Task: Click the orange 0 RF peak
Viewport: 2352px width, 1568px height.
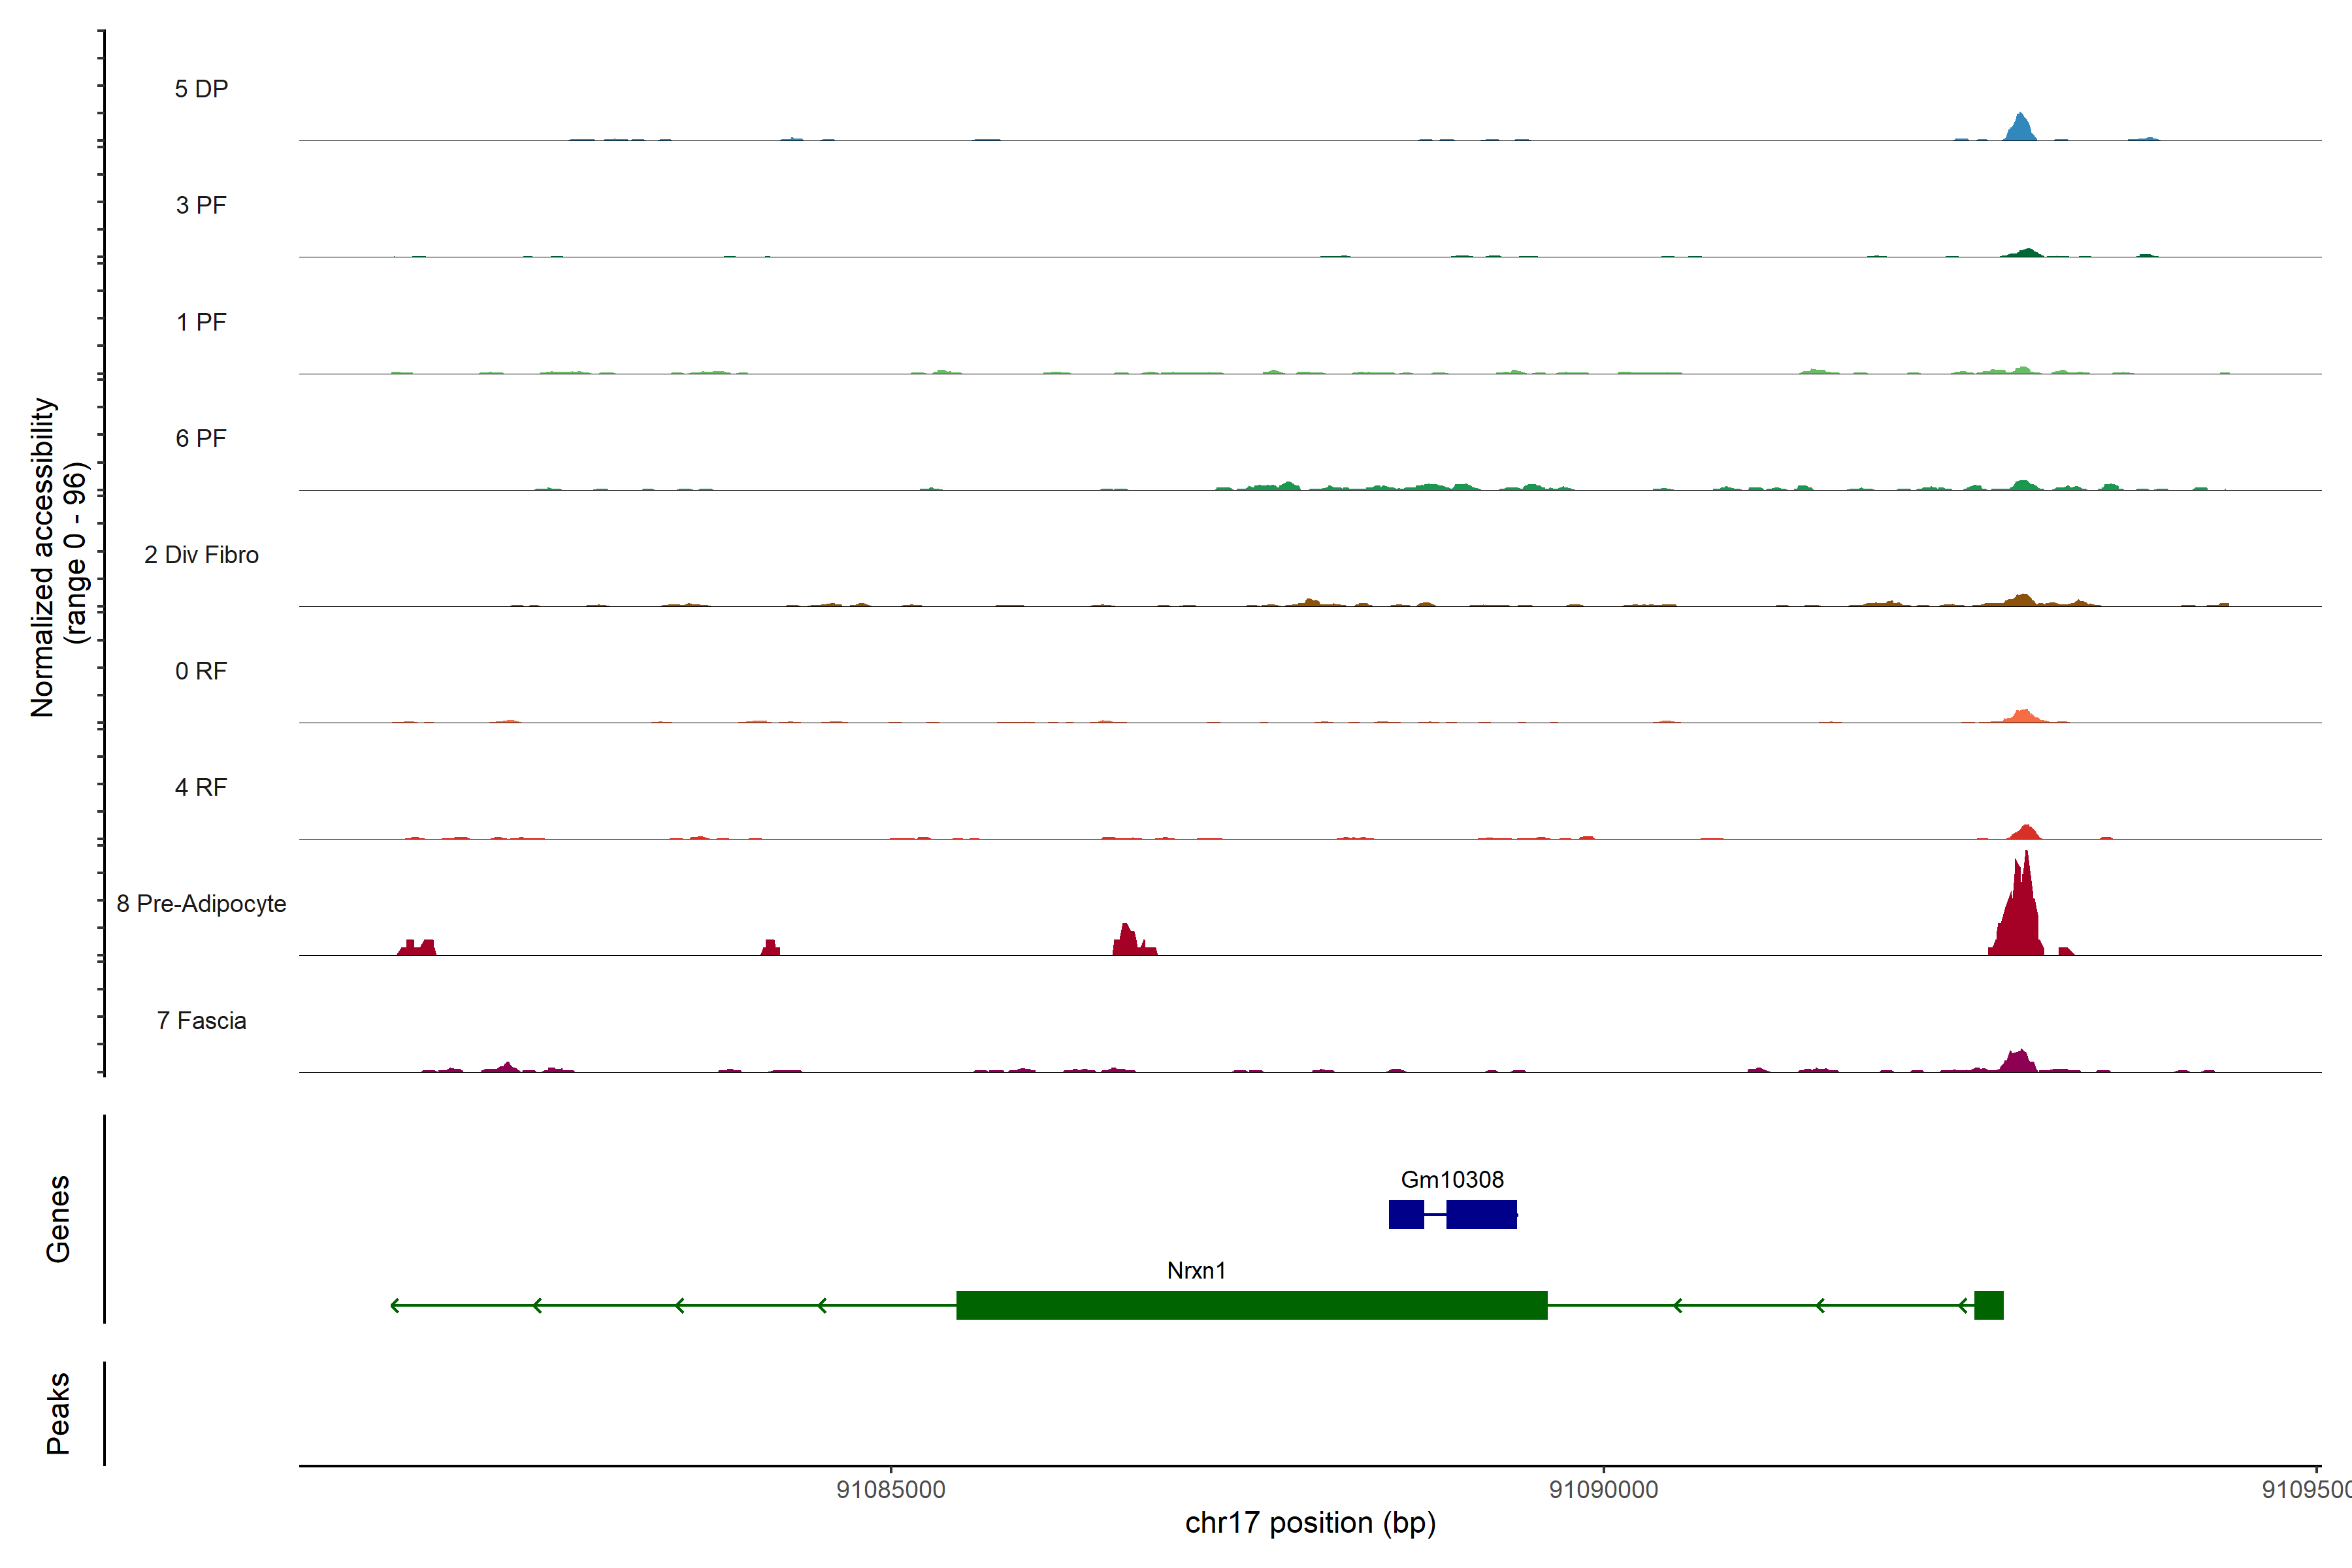Action: tap(2022, 716)
